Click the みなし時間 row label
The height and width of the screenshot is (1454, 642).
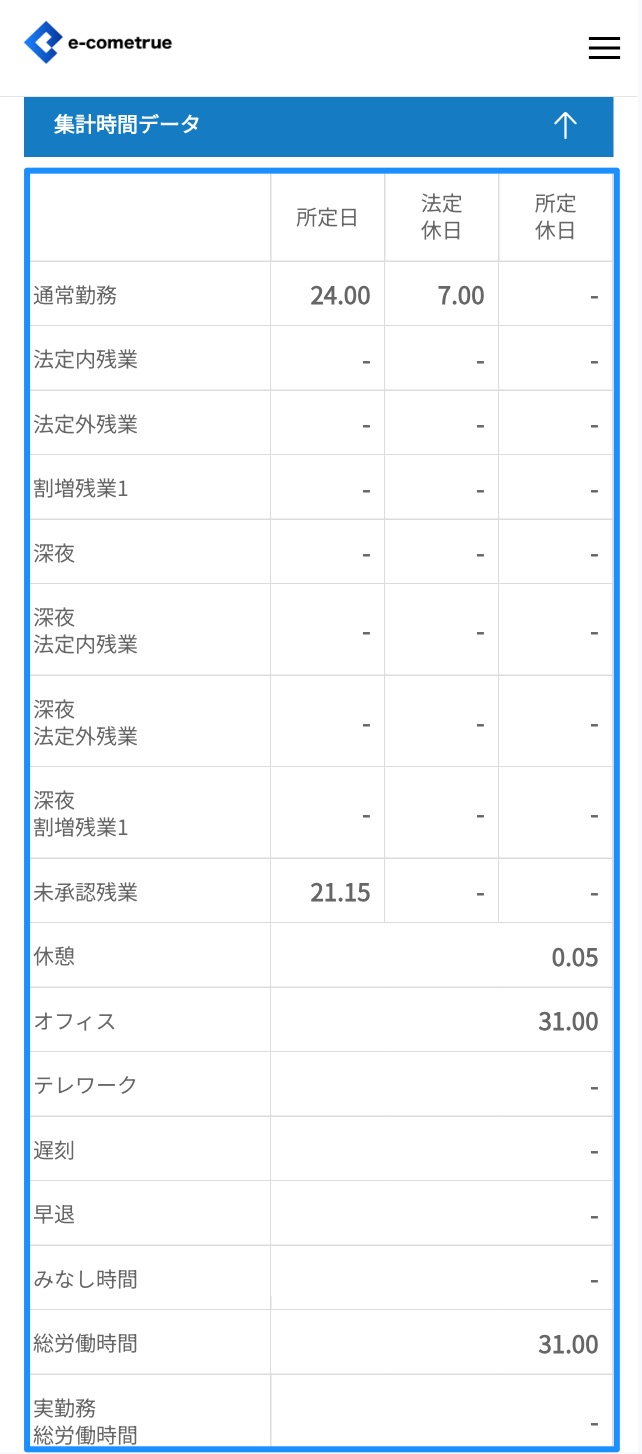(85, 1279)
